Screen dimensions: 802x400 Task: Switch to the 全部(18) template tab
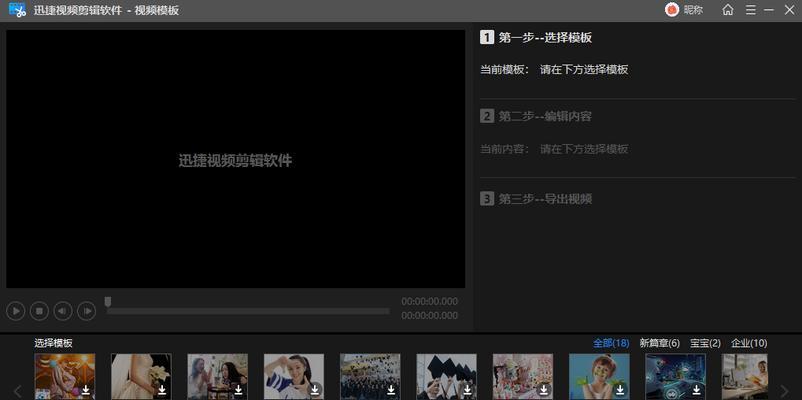(x=611, y=343)
